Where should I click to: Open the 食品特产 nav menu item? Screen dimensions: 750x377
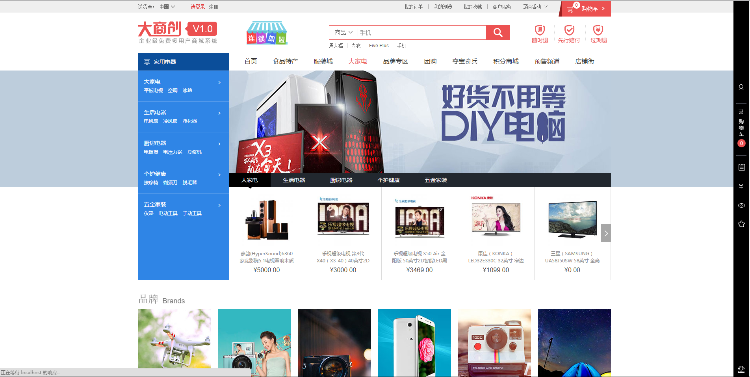(x=286, y=61)
